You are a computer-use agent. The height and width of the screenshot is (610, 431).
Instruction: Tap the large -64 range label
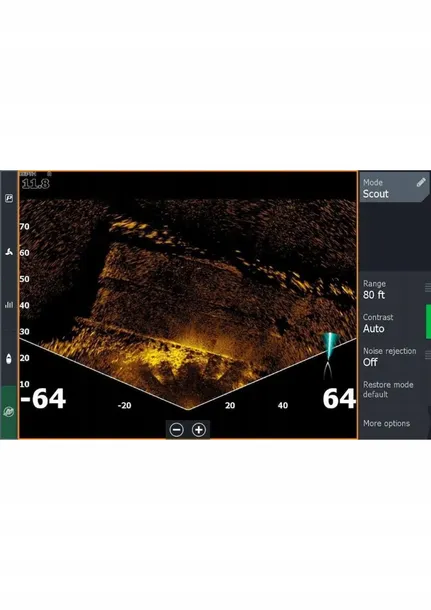(x=43, y=399)
